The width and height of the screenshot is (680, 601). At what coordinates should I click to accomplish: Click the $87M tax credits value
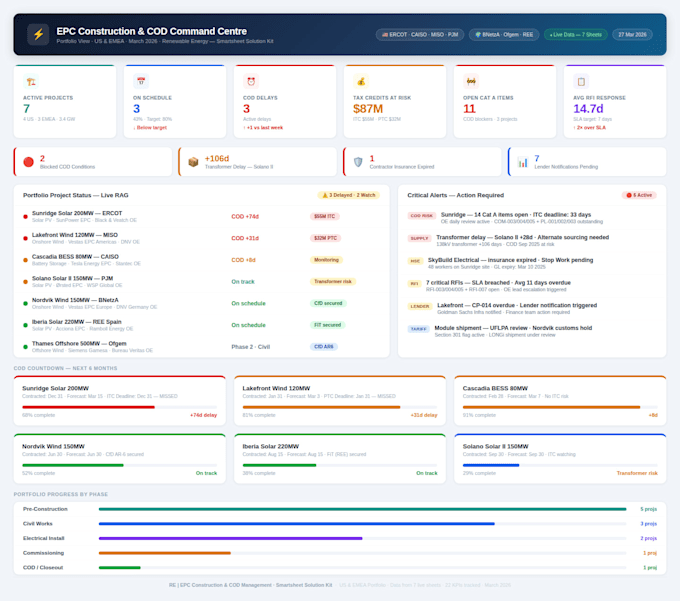point(368,108)
